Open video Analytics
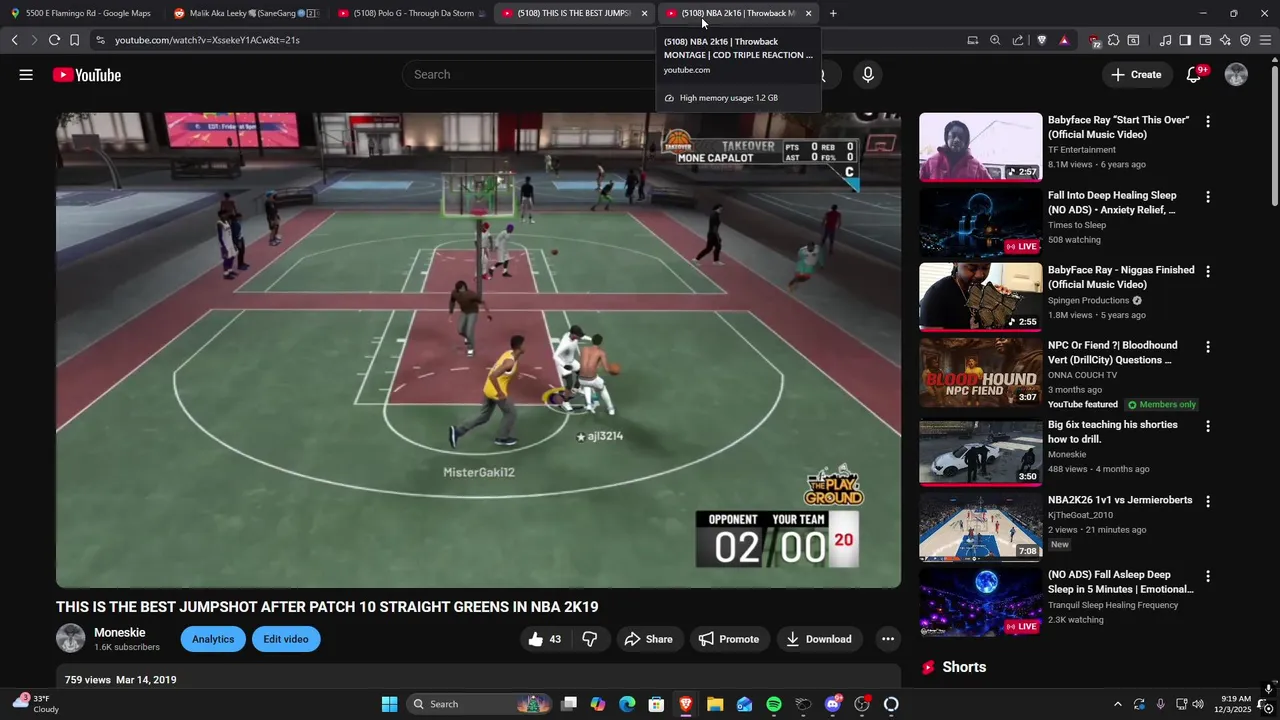 [213, 639]
